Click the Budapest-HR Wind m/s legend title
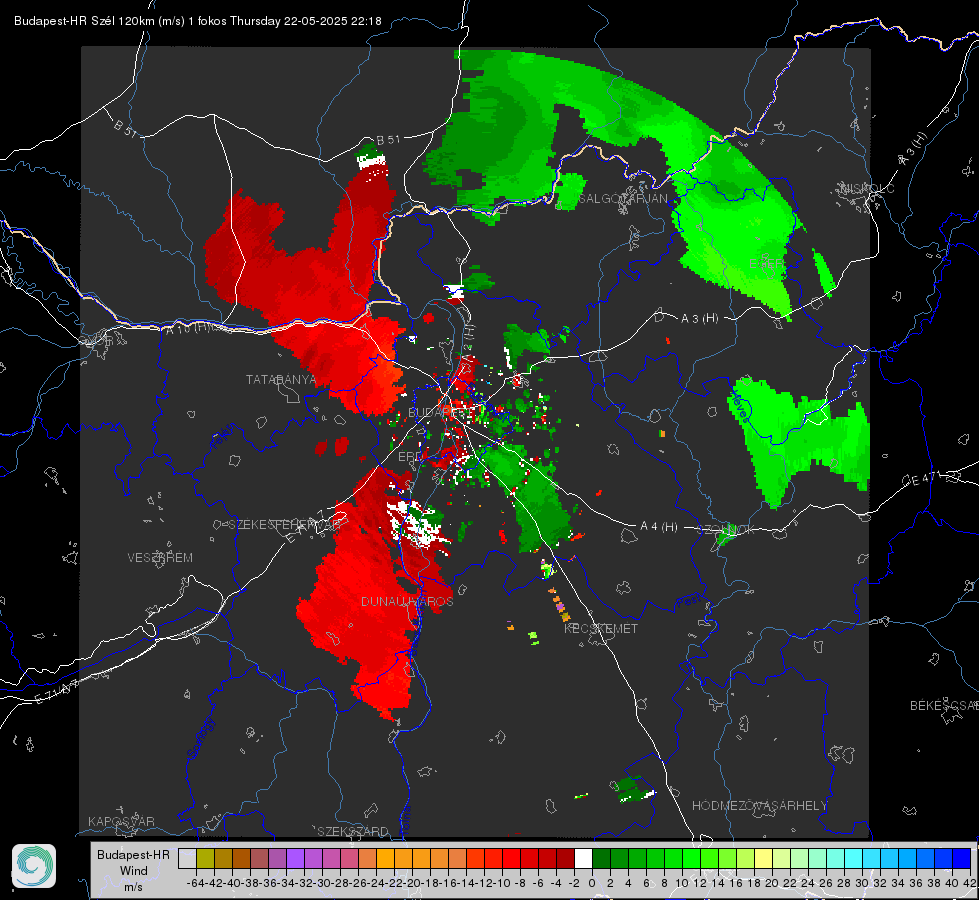 (134, 871)
